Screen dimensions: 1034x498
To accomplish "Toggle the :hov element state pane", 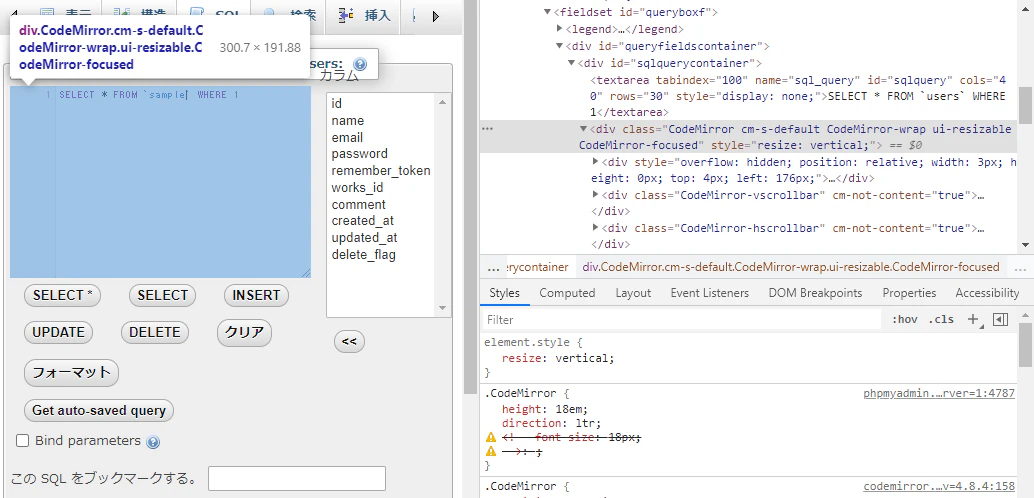I will coord(904,320).
